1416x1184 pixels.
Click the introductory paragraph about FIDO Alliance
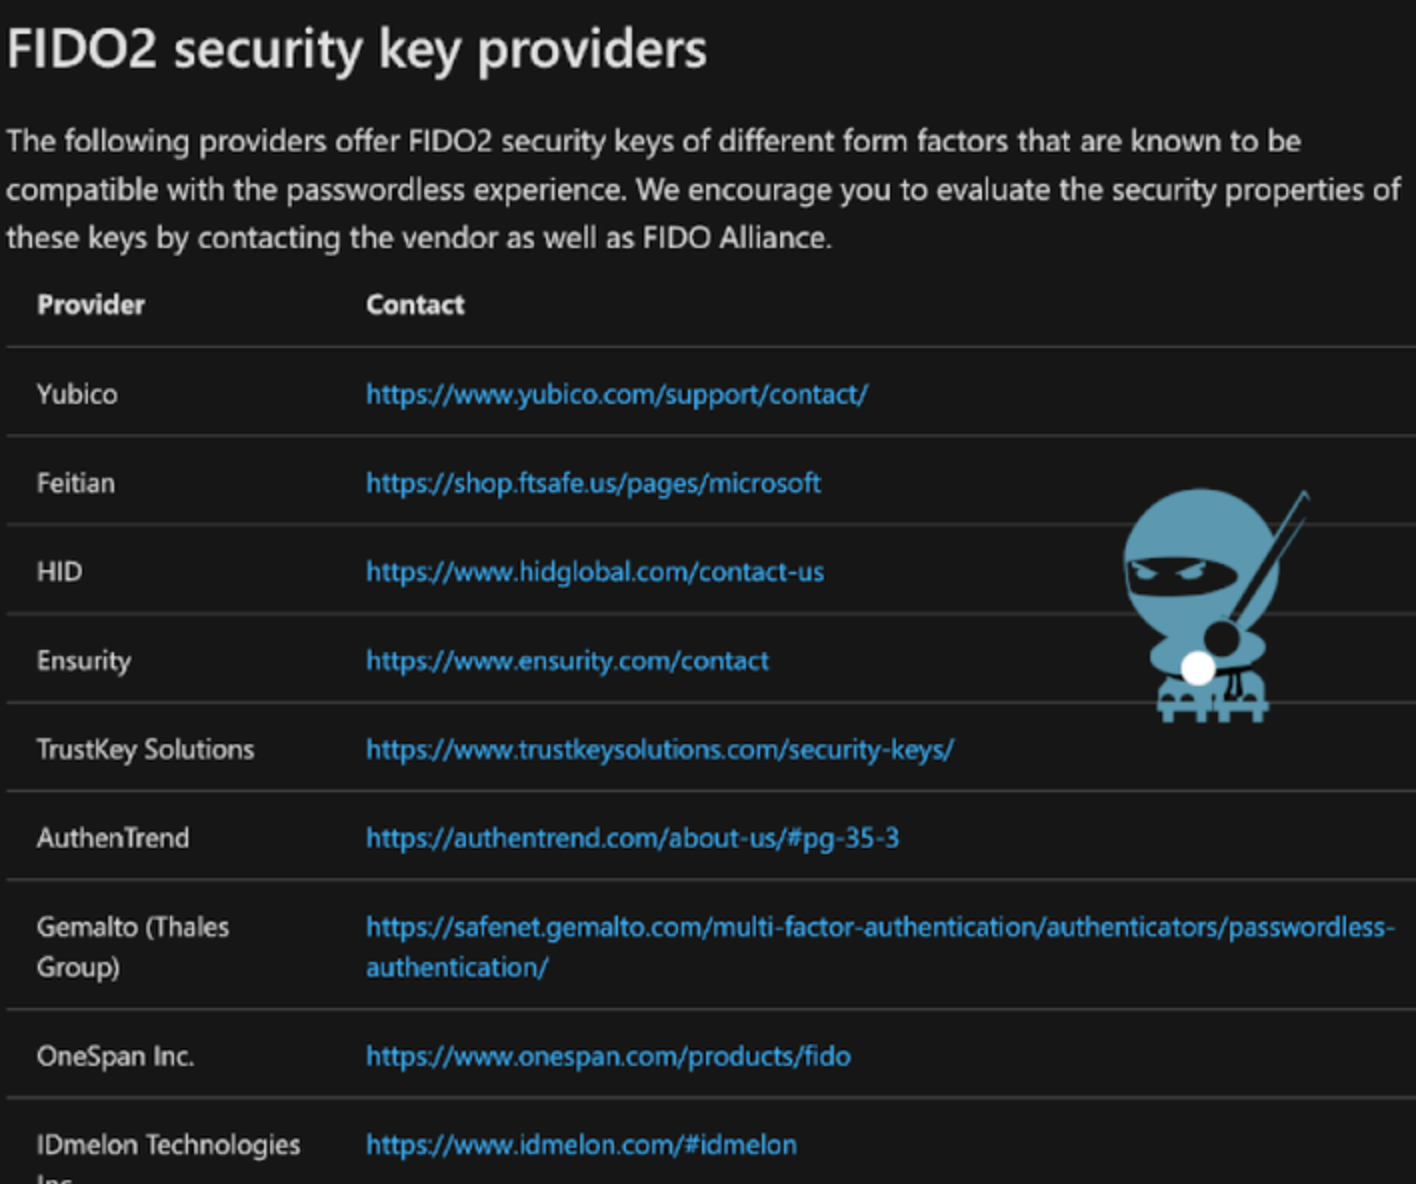(704, 189)
